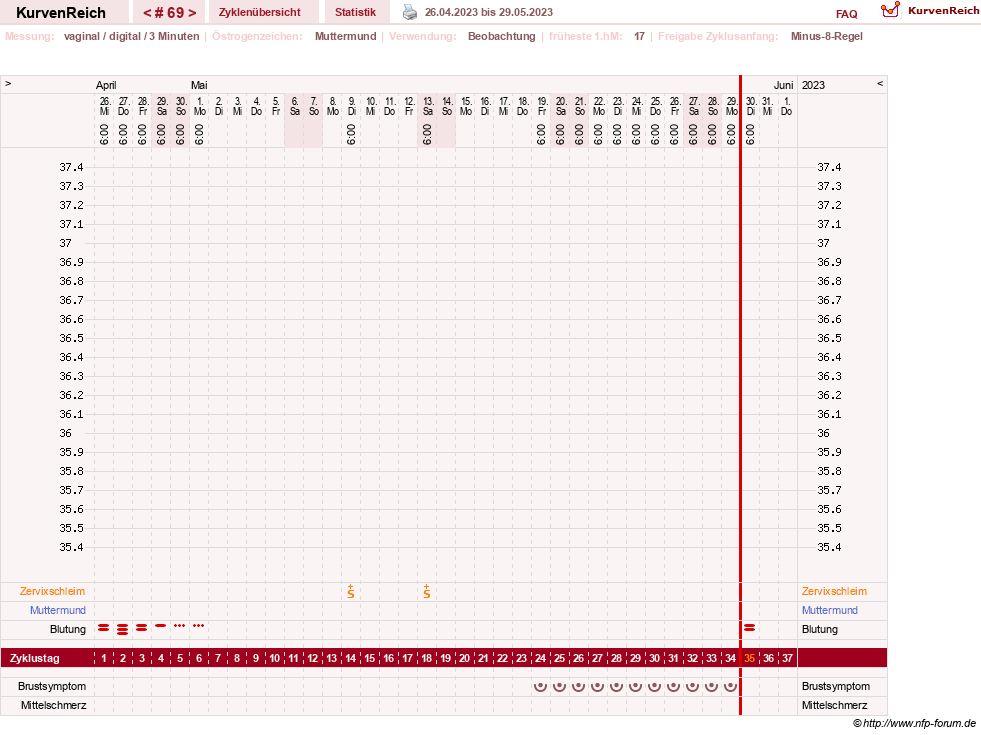Screen dimensions: 981x735
Task: Select the cycle number # 69 label
Action: [x=170, y=13]
